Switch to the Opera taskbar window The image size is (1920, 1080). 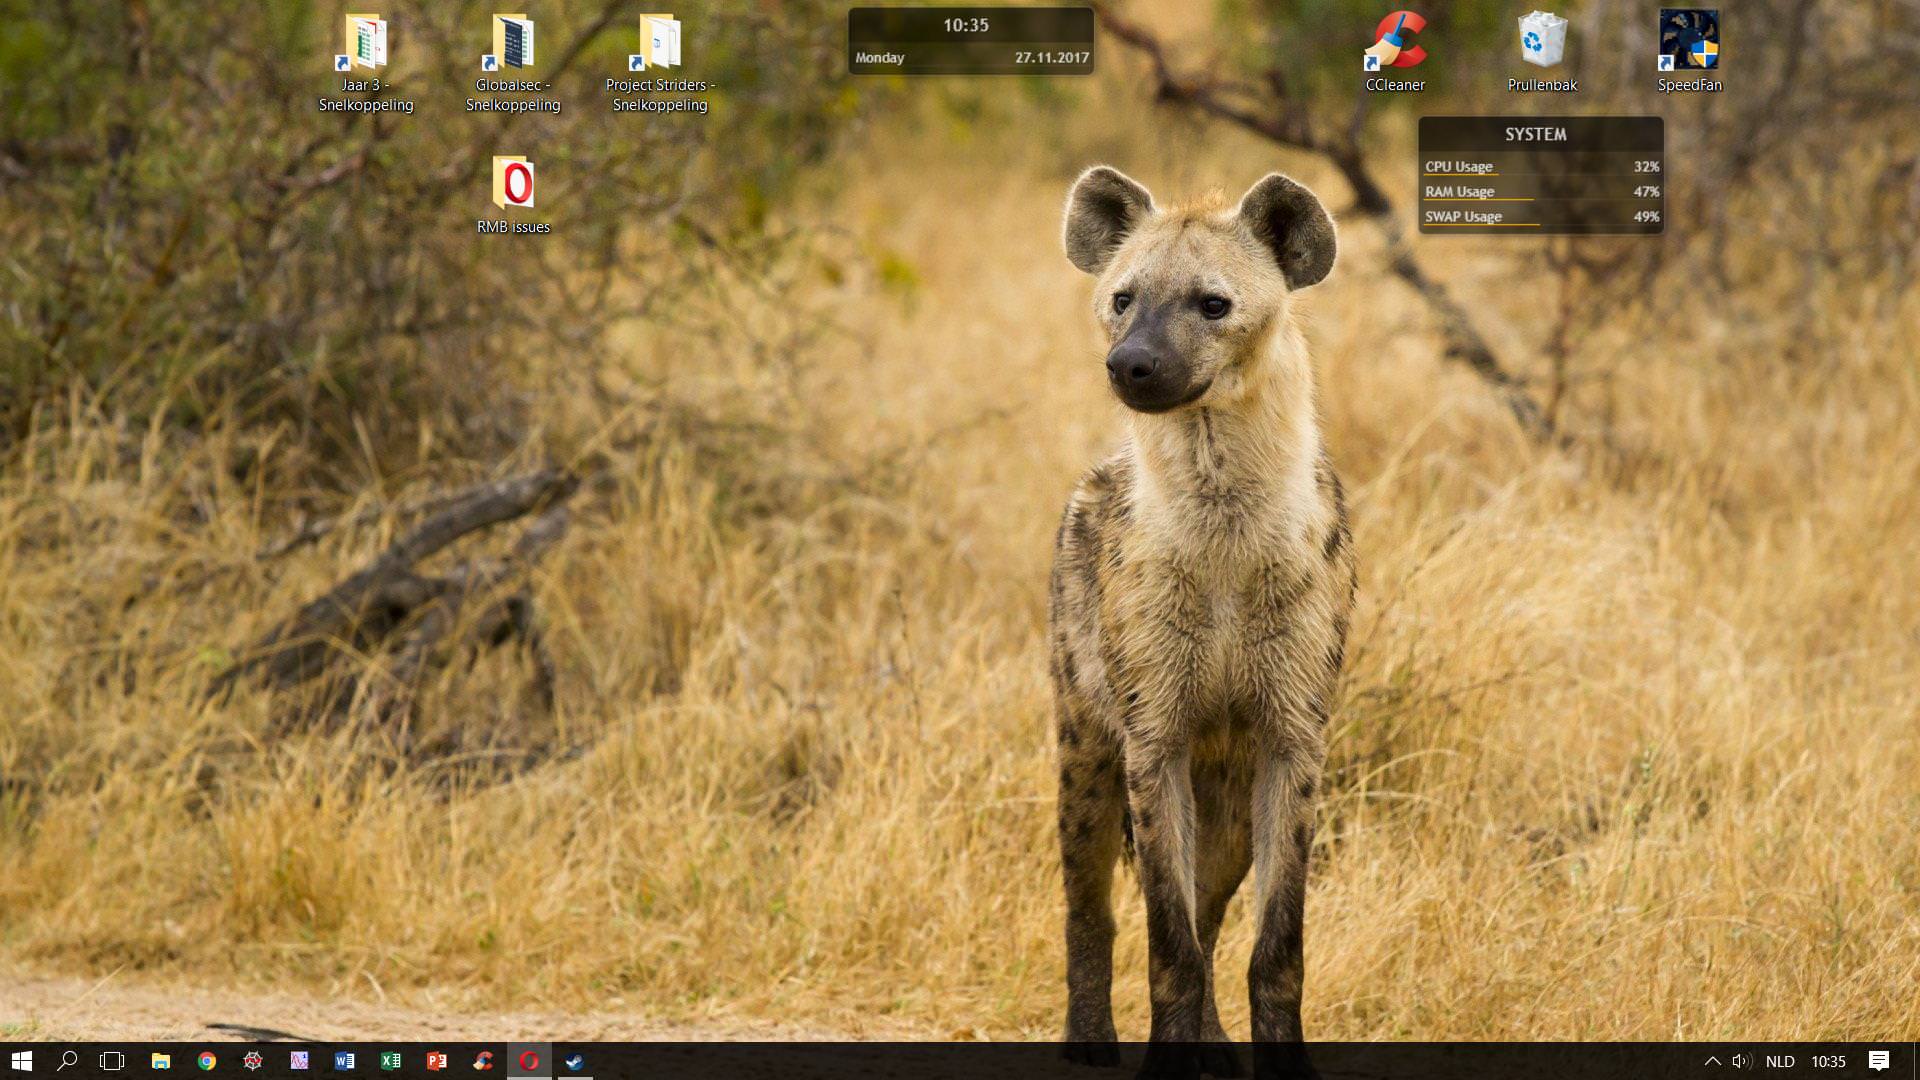pos(529,1061)
